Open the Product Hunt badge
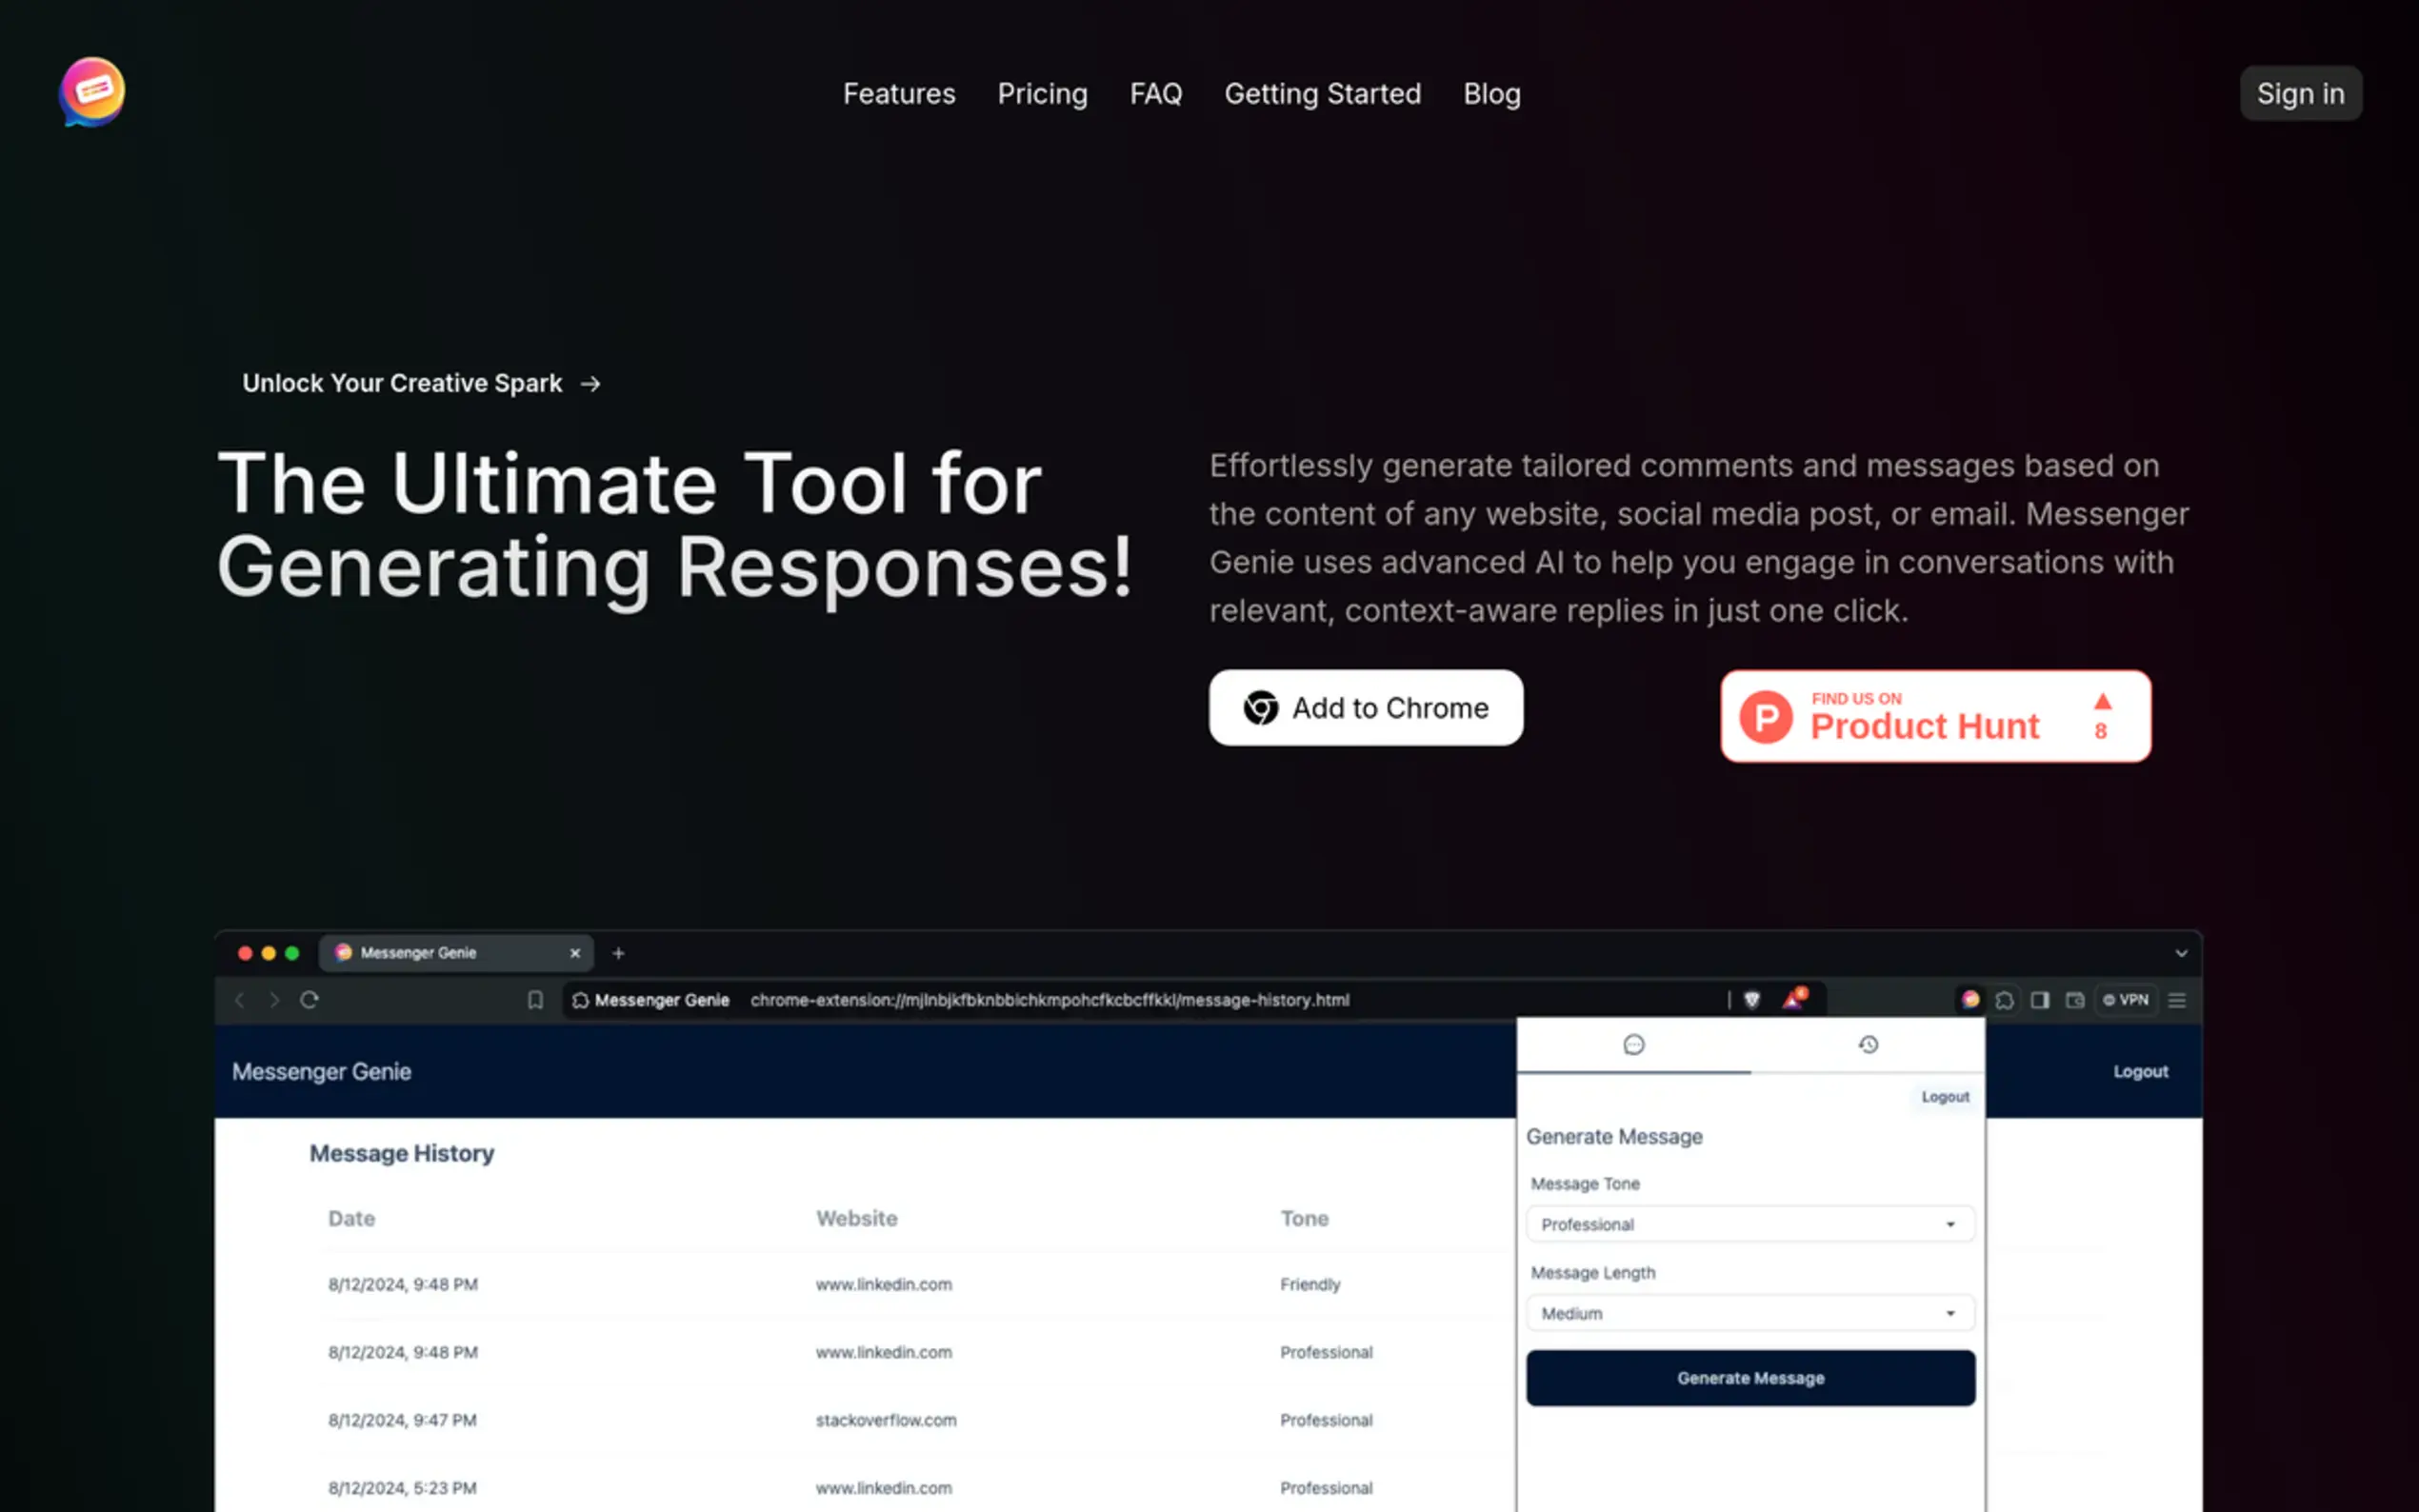This screenshot has width=2419, height=1512. tap(1935, 716)
